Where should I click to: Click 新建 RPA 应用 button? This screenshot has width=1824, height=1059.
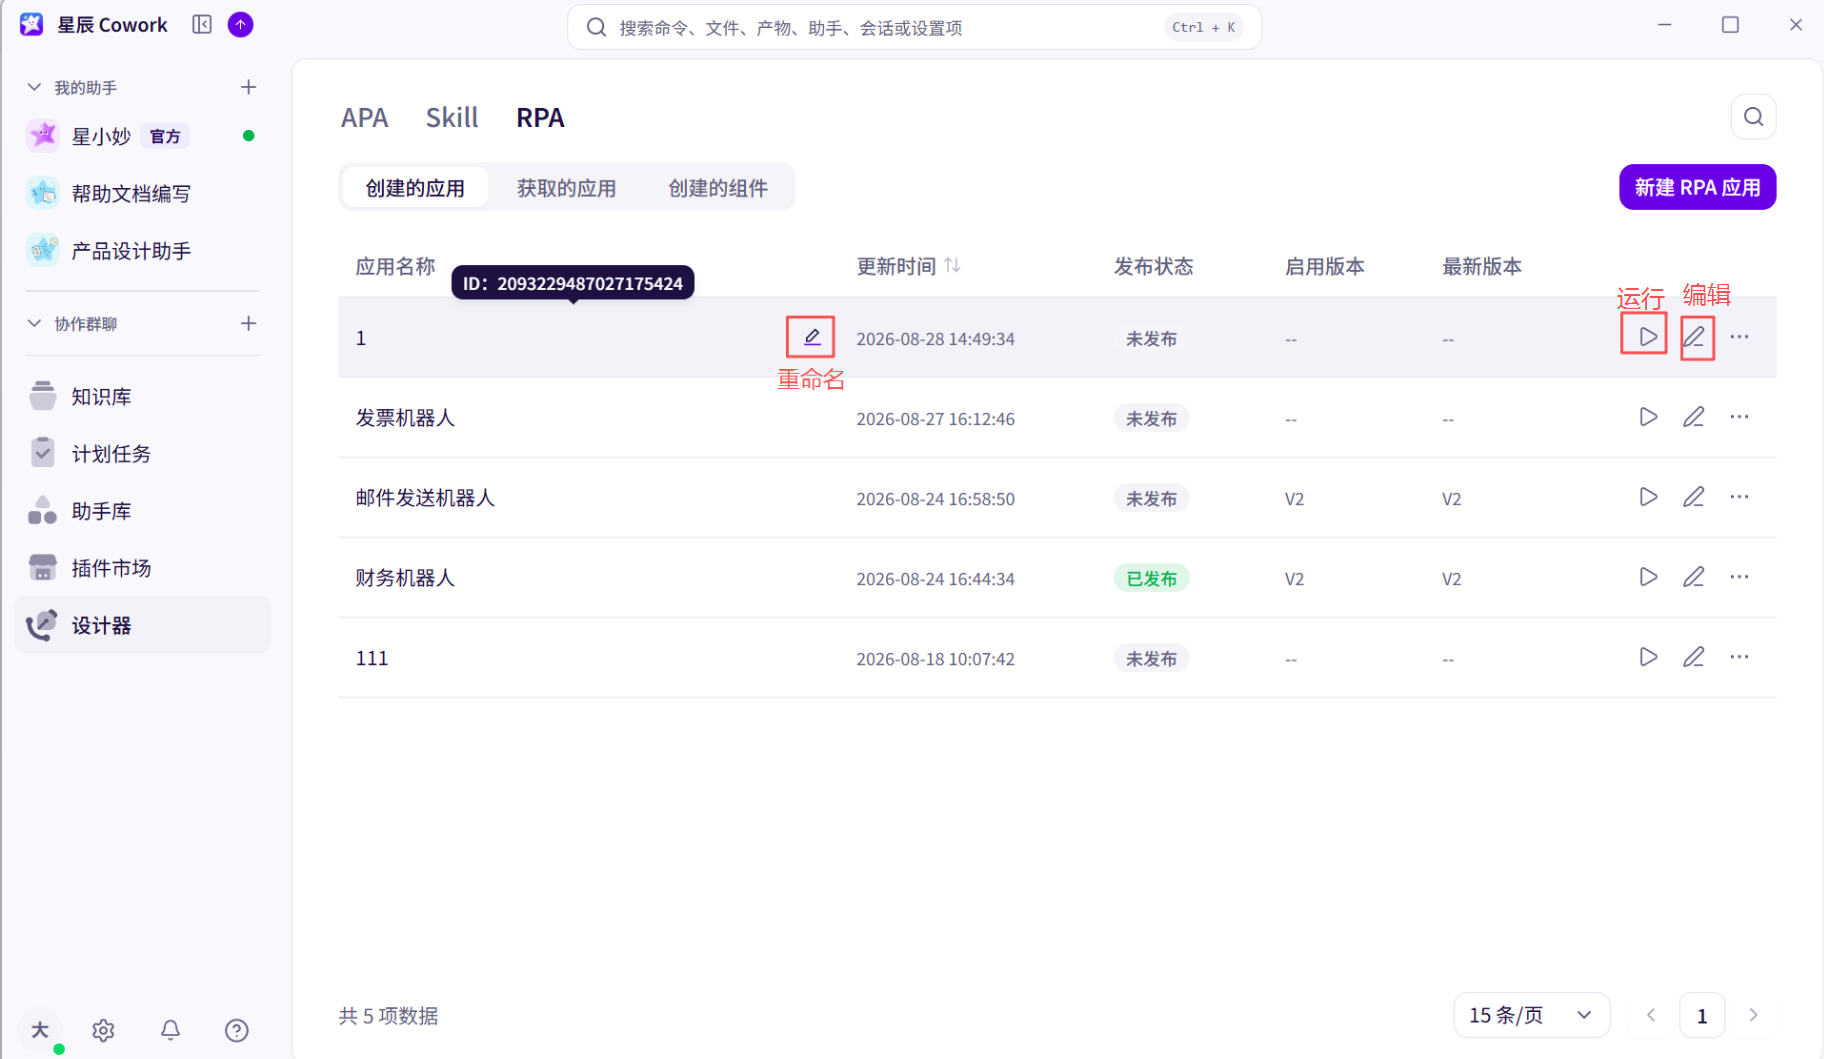(x=1697, y=187)
